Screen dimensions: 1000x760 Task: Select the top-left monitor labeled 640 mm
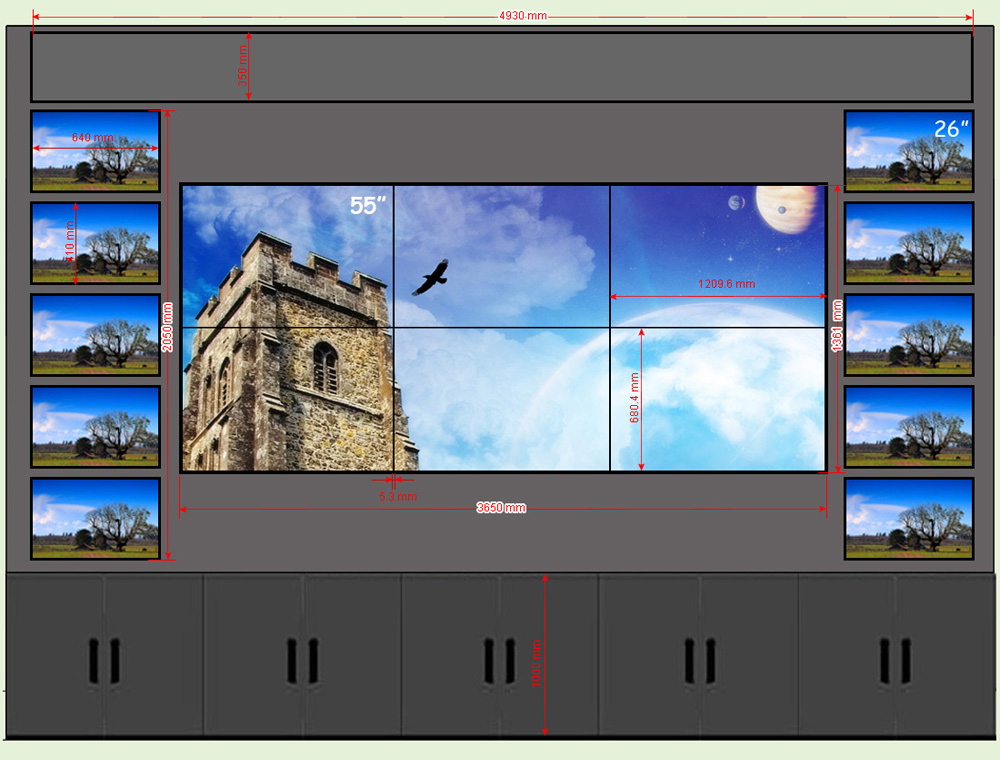95,151
